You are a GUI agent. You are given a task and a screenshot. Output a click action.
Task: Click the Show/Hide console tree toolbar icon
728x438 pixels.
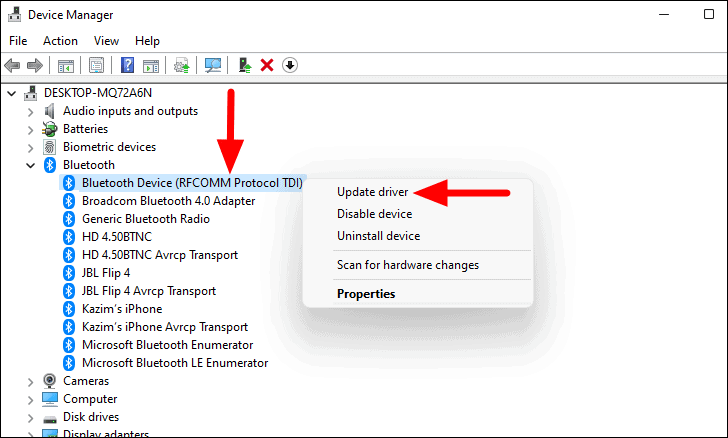tap(65, 65)
